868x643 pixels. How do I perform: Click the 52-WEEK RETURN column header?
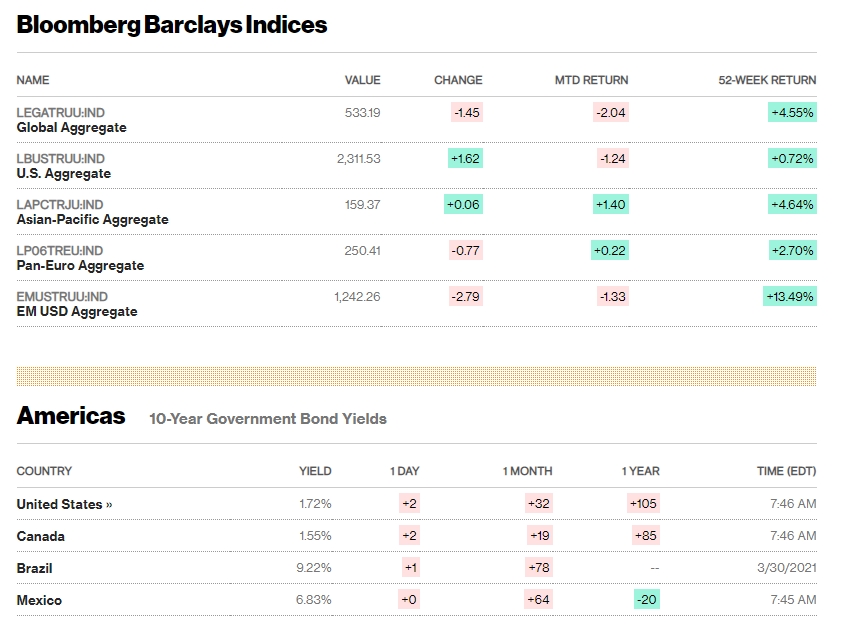click(767, 80)
